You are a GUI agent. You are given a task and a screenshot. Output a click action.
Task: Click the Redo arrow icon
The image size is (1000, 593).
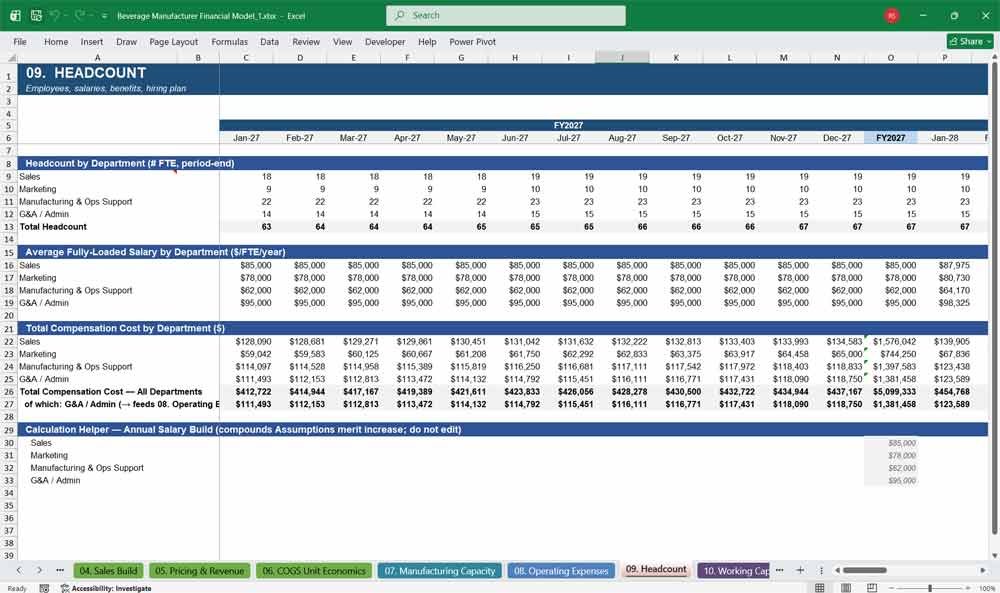click(x=79, y=15)
